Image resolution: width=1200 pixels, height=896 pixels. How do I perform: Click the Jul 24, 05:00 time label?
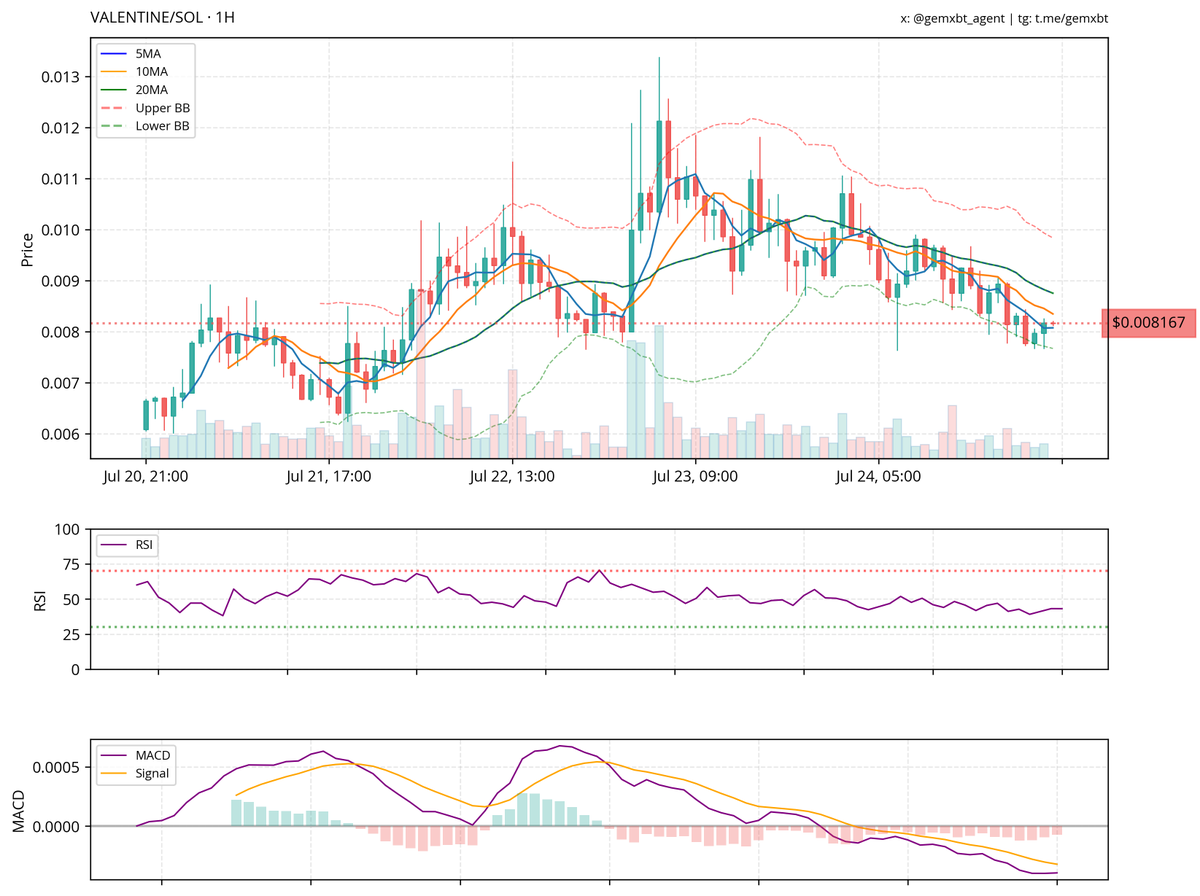[878, 477]
